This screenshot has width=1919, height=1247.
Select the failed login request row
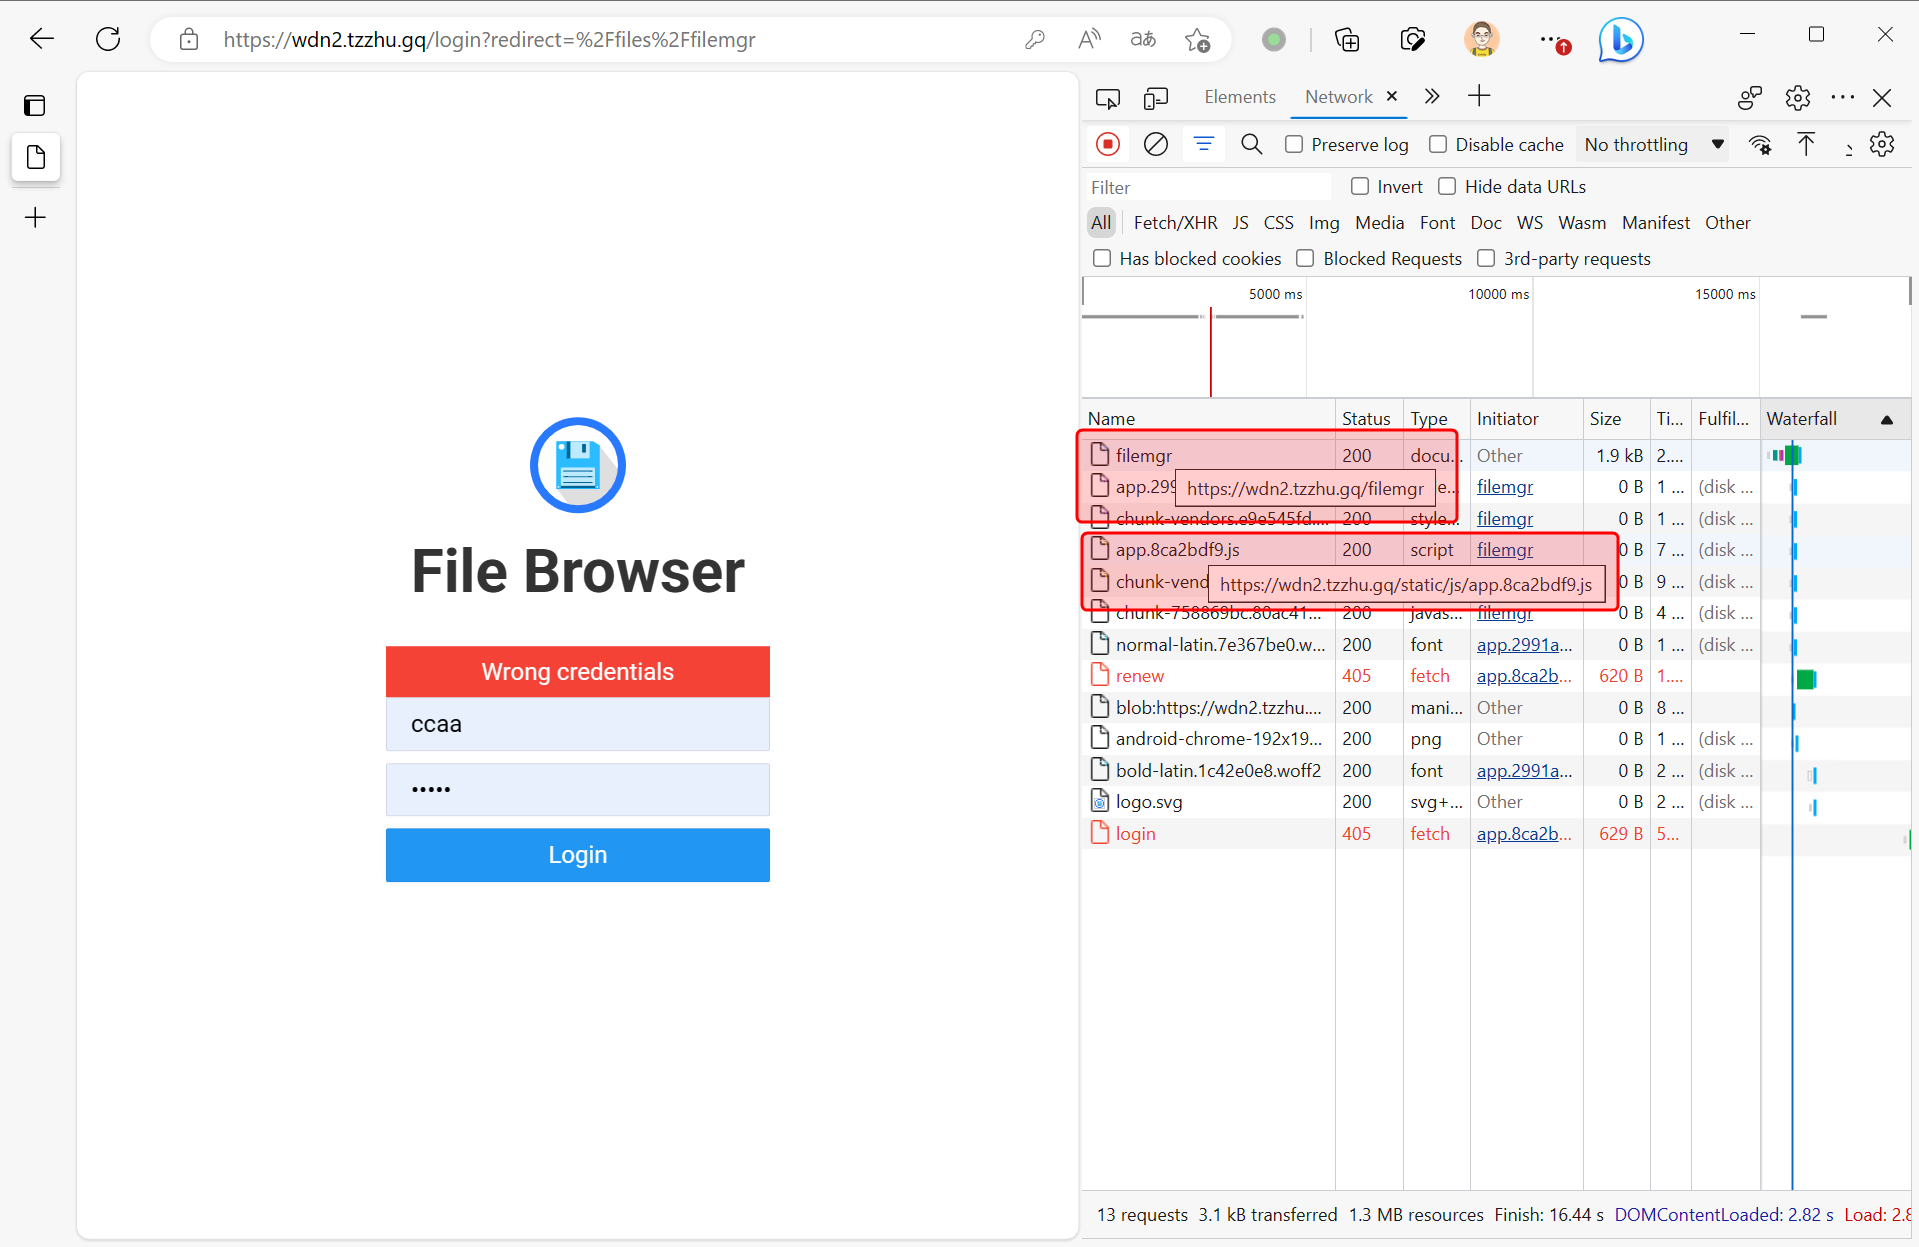tap(1135, 833)
